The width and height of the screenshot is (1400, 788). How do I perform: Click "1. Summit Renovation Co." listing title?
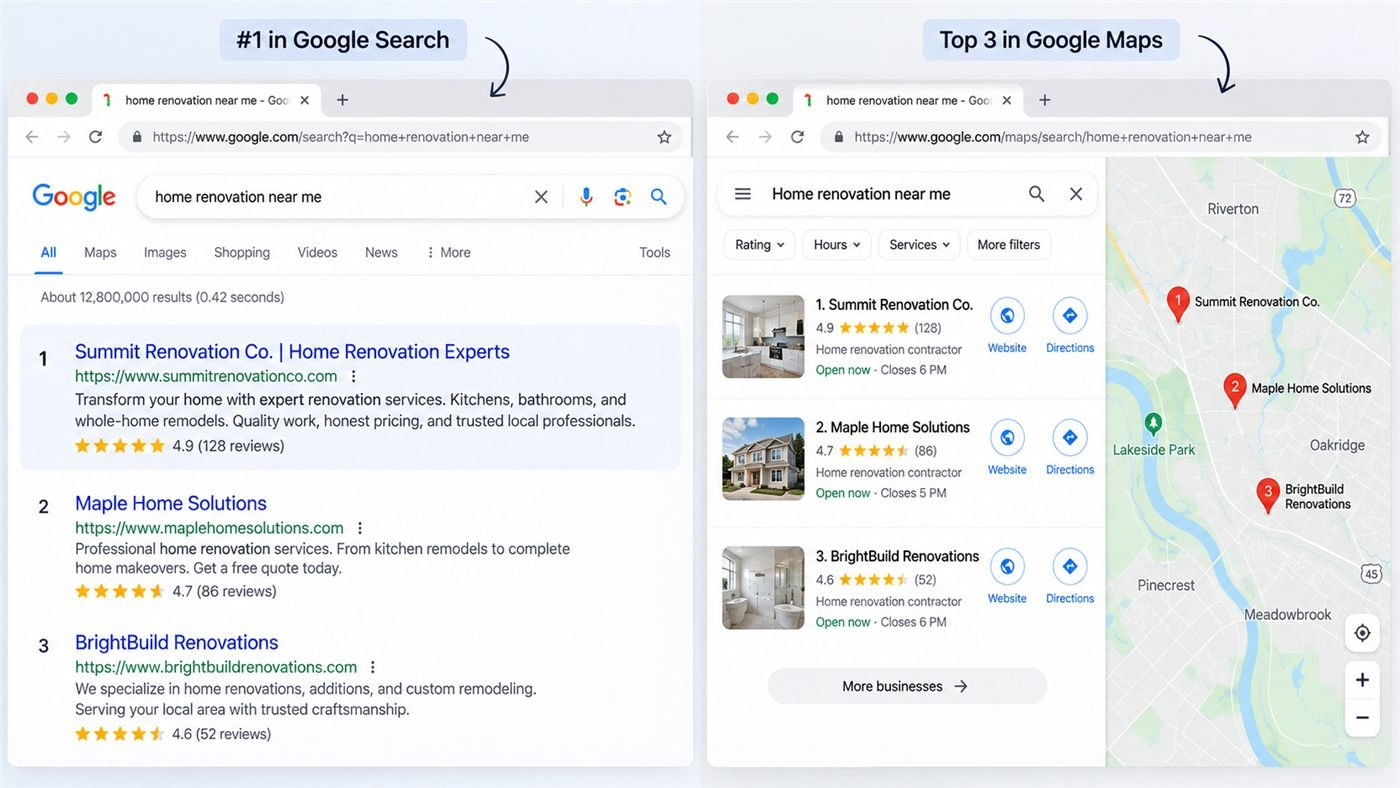click(x=894, y=305)
